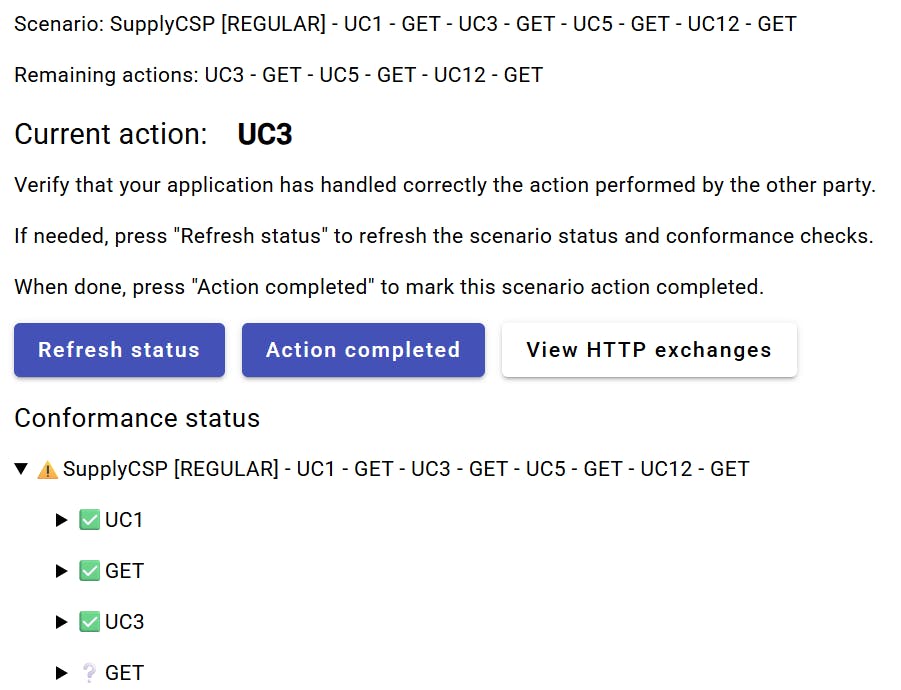Select the UC1 tree item label

coord(124,520)
